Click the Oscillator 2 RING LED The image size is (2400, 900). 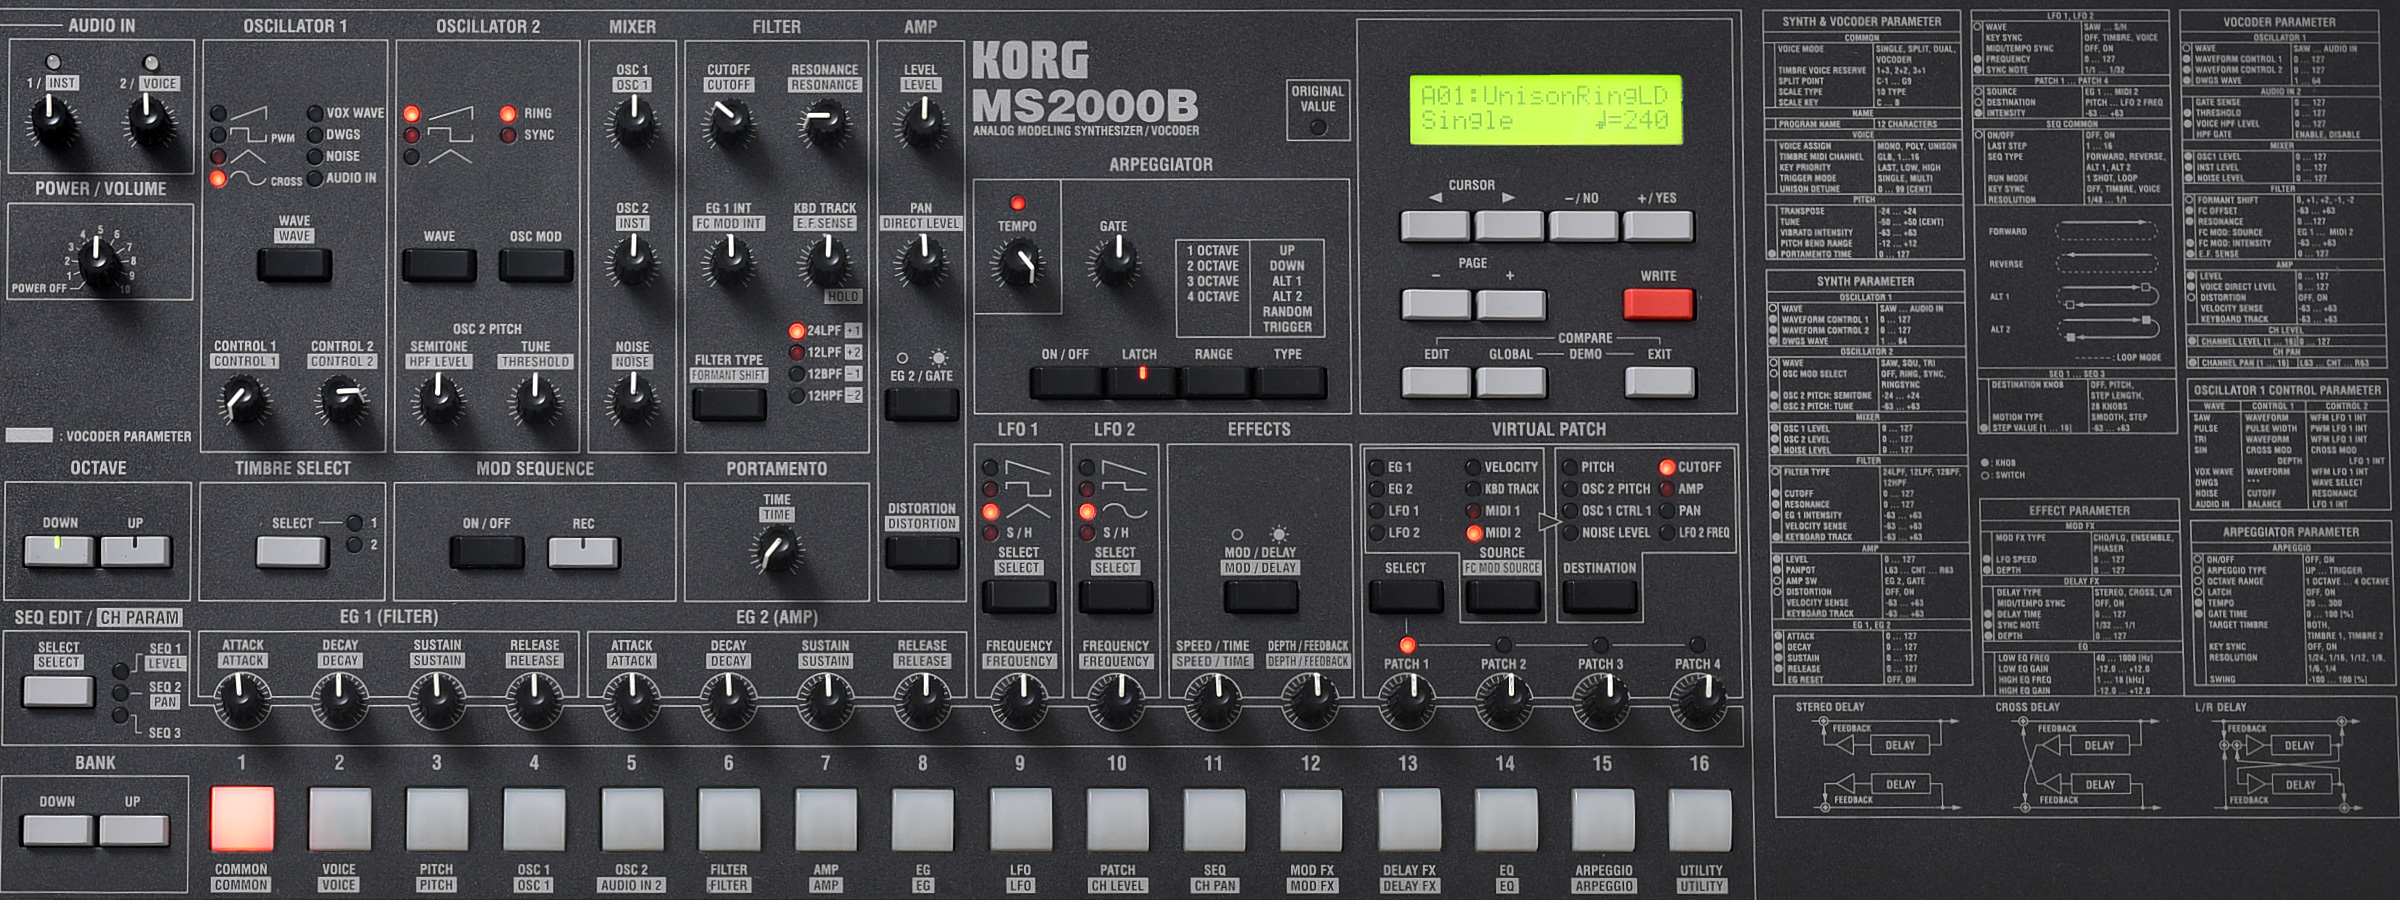[508, 113]
